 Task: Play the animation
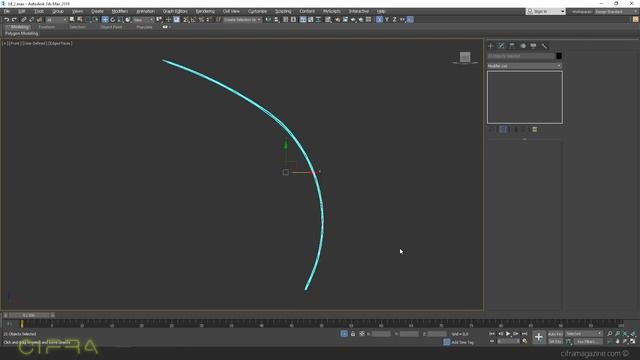508,334
